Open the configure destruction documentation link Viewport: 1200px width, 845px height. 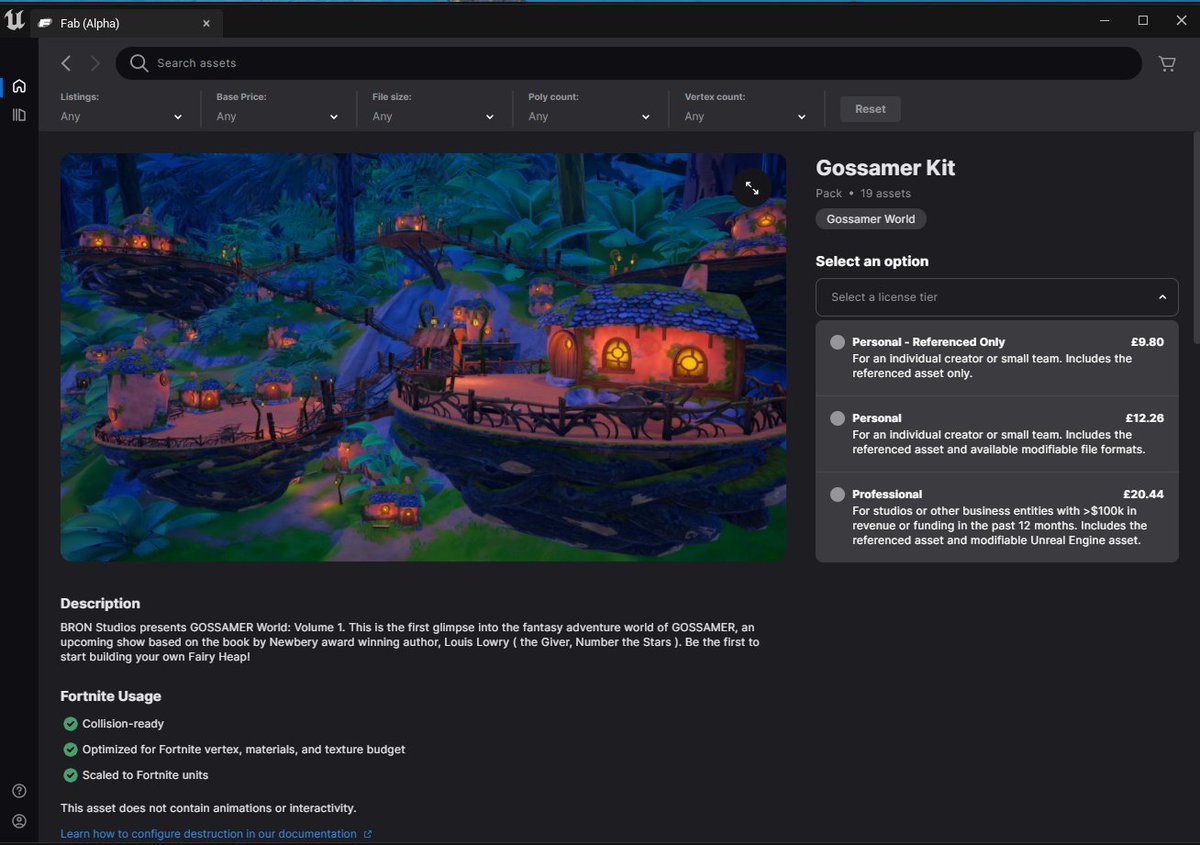click(x=208, y=834)
